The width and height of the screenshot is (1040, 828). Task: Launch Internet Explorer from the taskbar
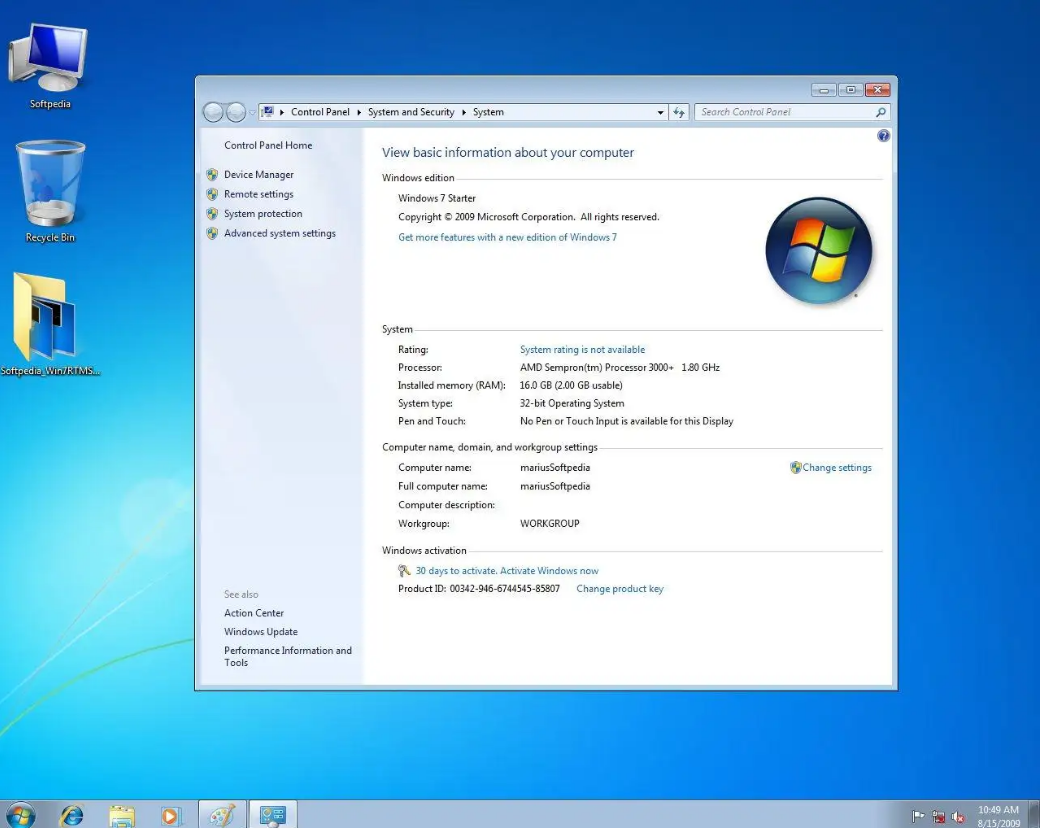click(71, 815)
